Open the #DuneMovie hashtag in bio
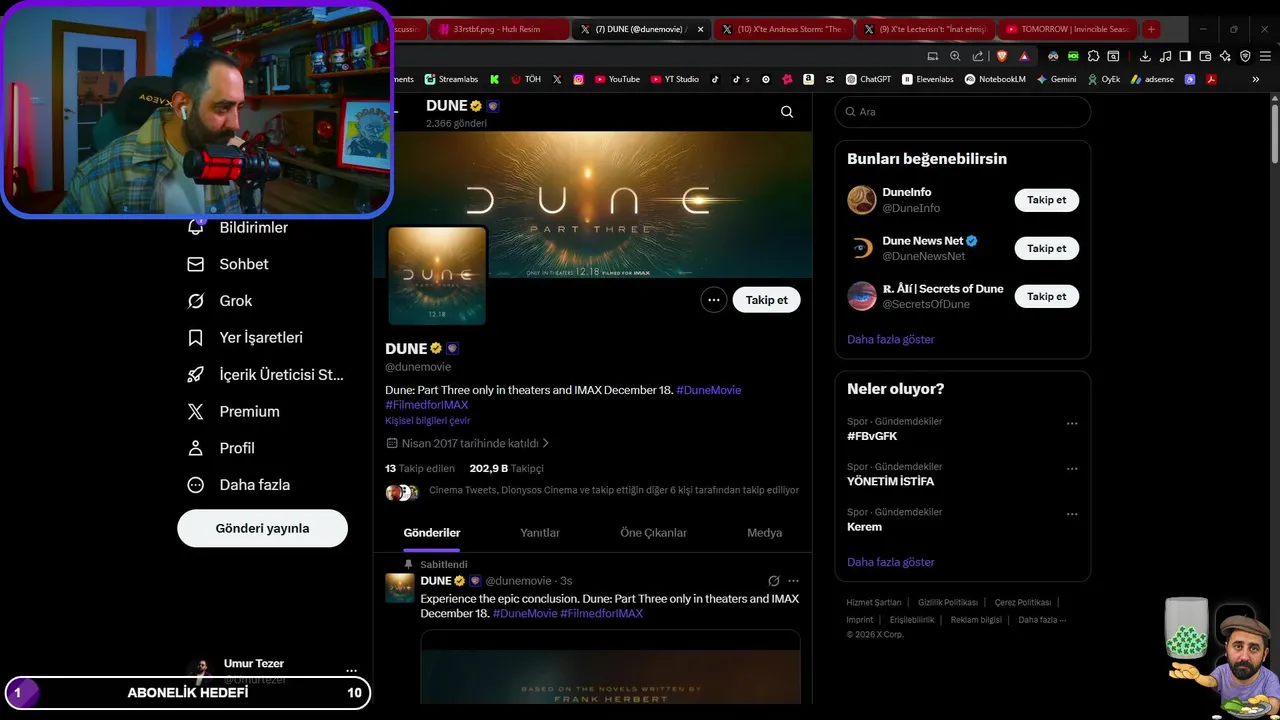This screenshot has width=1280, height=720. pos(708,390)
